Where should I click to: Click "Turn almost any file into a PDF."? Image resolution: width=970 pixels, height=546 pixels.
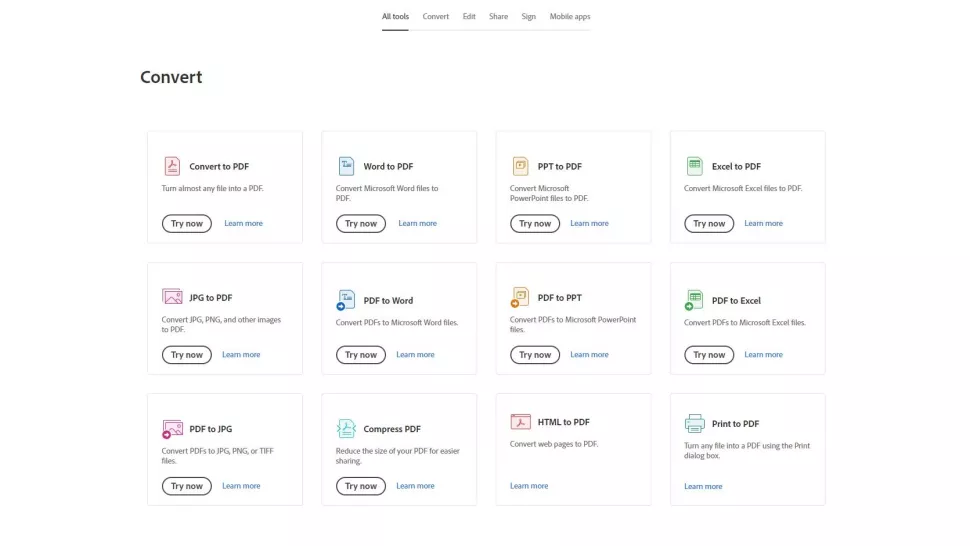pos(212,188)
